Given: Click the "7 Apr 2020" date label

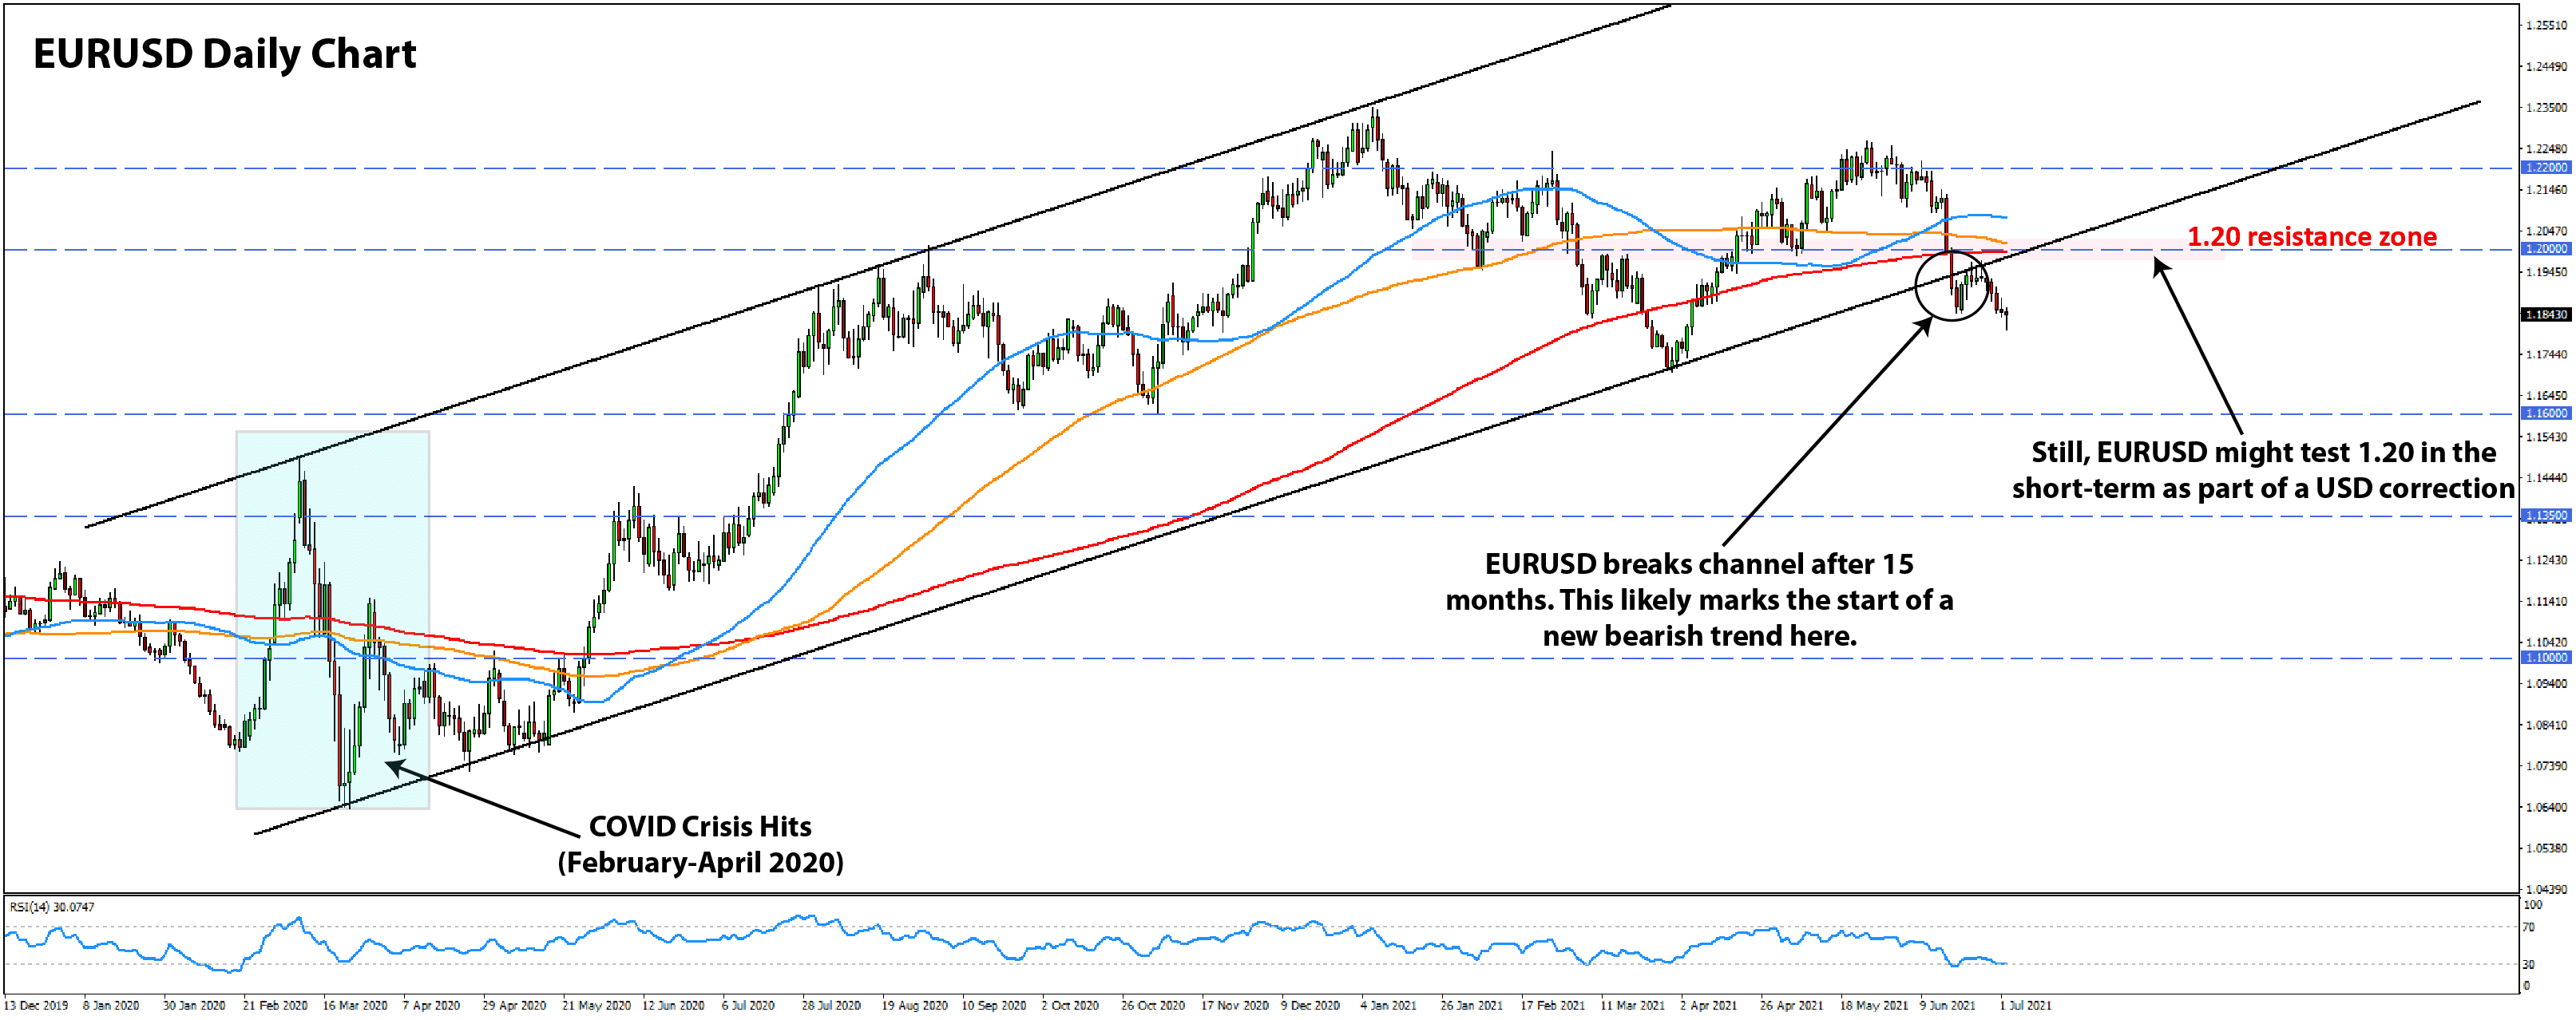Looking at the screenshot, I should 431,1005.
